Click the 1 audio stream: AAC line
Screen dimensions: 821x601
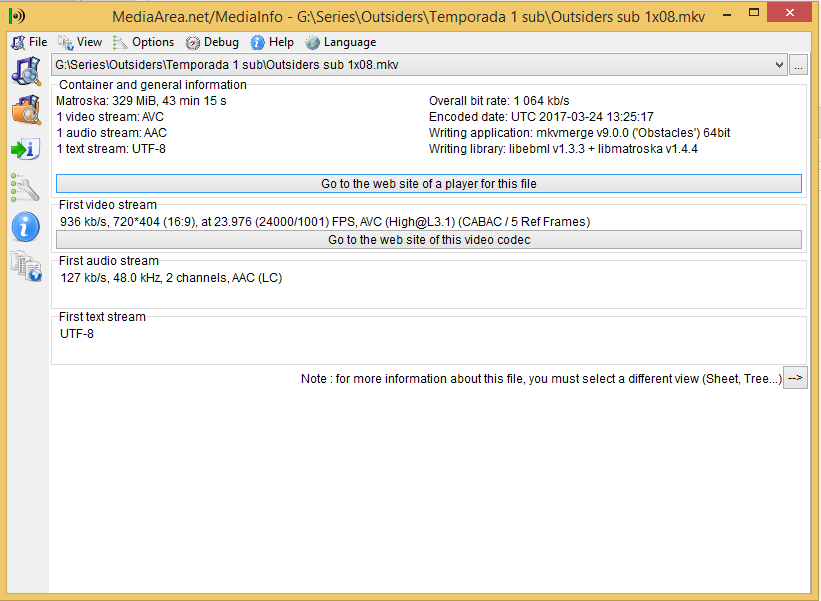coord(112,133)
